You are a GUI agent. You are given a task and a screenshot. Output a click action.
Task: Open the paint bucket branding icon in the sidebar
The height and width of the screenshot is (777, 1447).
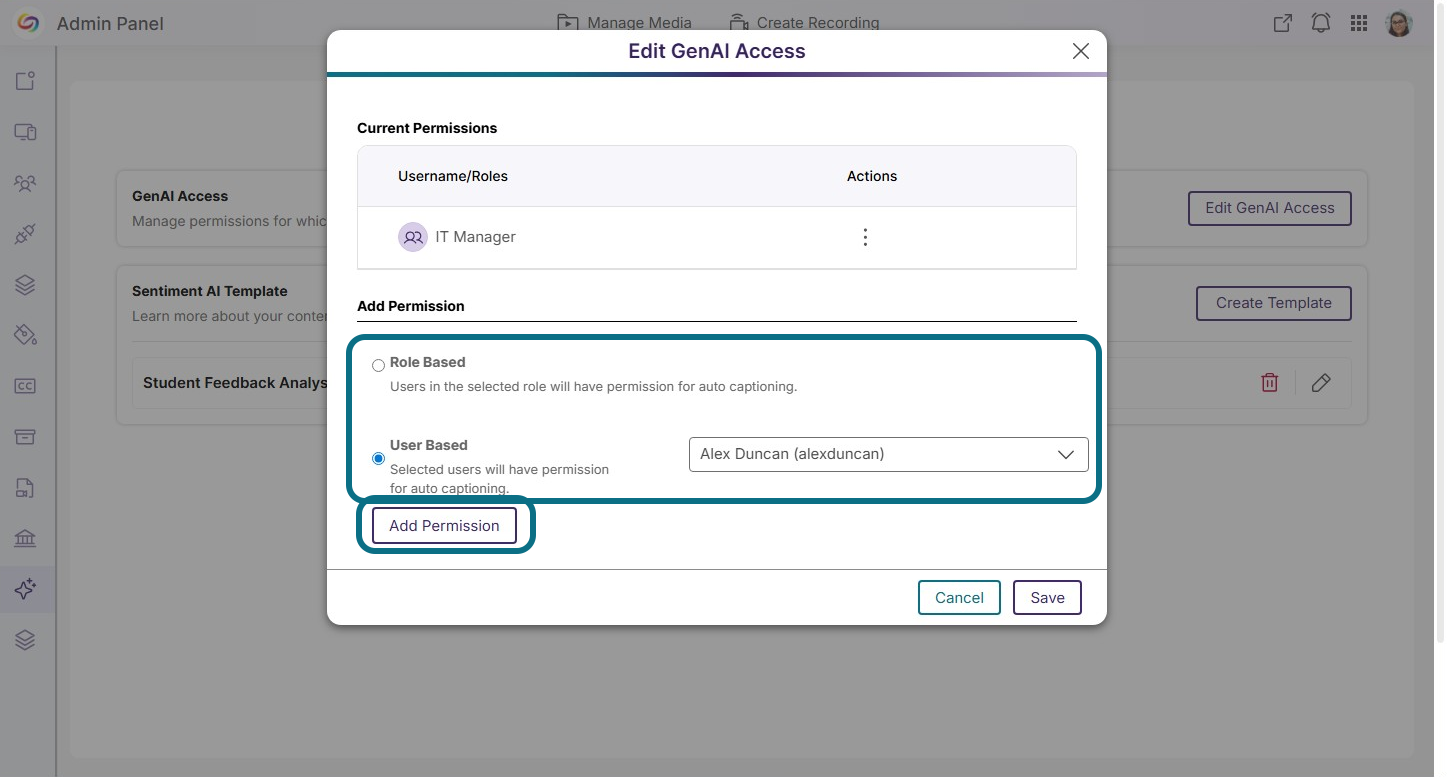coord(26,335)
